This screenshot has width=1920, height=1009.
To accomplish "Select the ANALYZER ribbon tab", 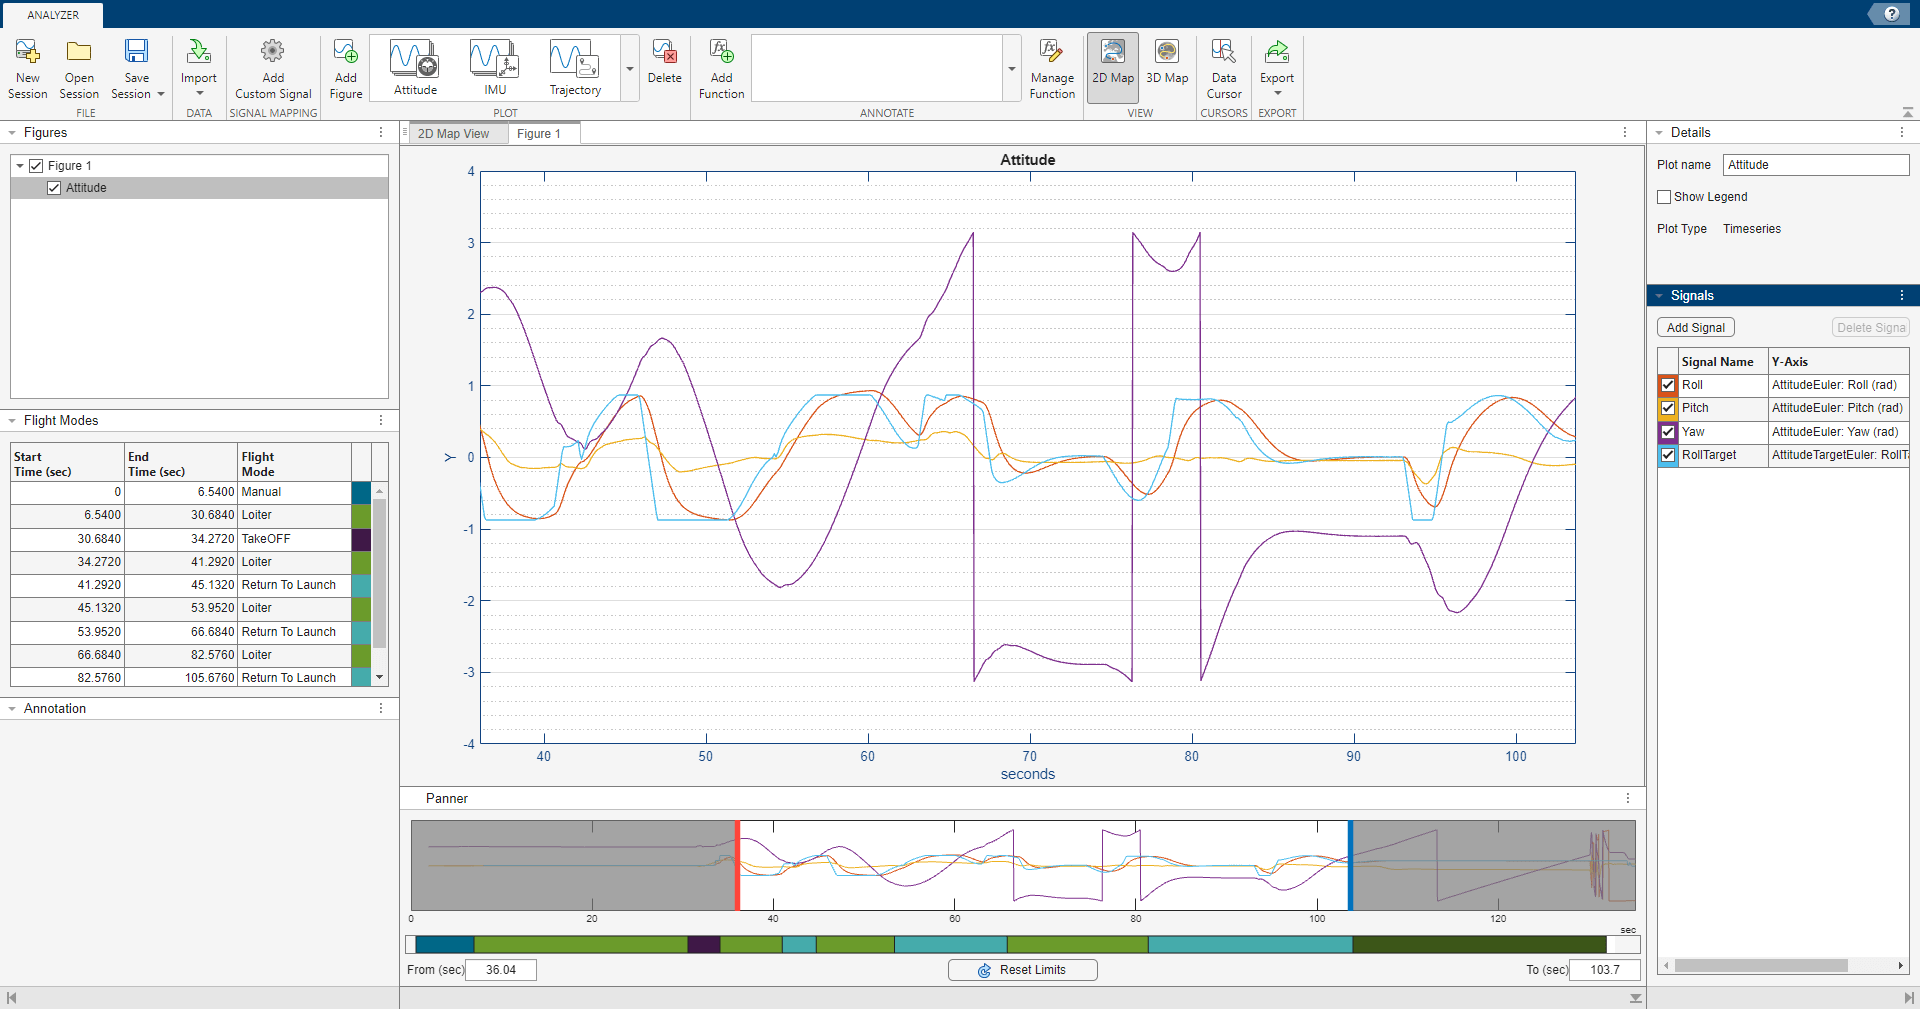I will [52, 14].
